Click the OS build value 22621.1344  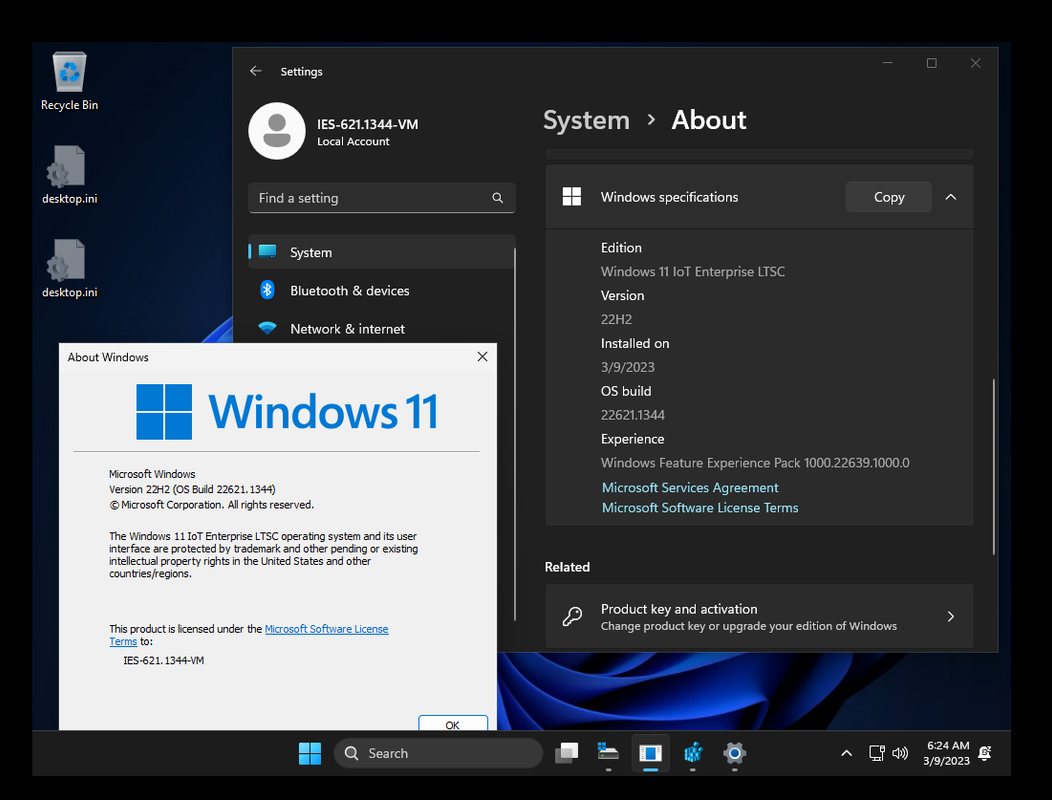(x=633, y=415)
